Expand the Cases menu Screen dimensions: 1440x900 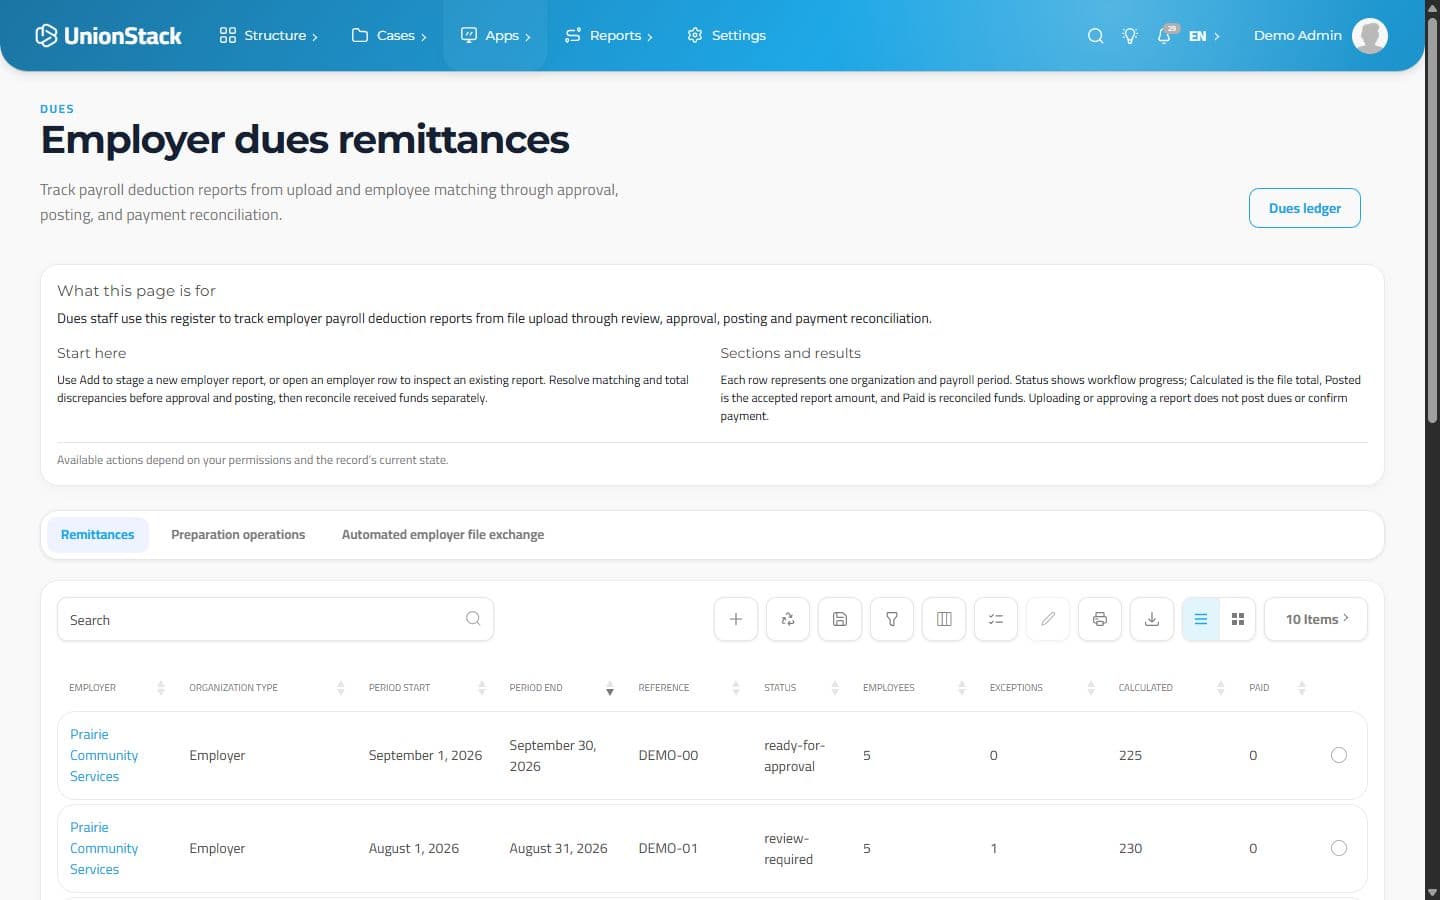[x=389, y=36]
